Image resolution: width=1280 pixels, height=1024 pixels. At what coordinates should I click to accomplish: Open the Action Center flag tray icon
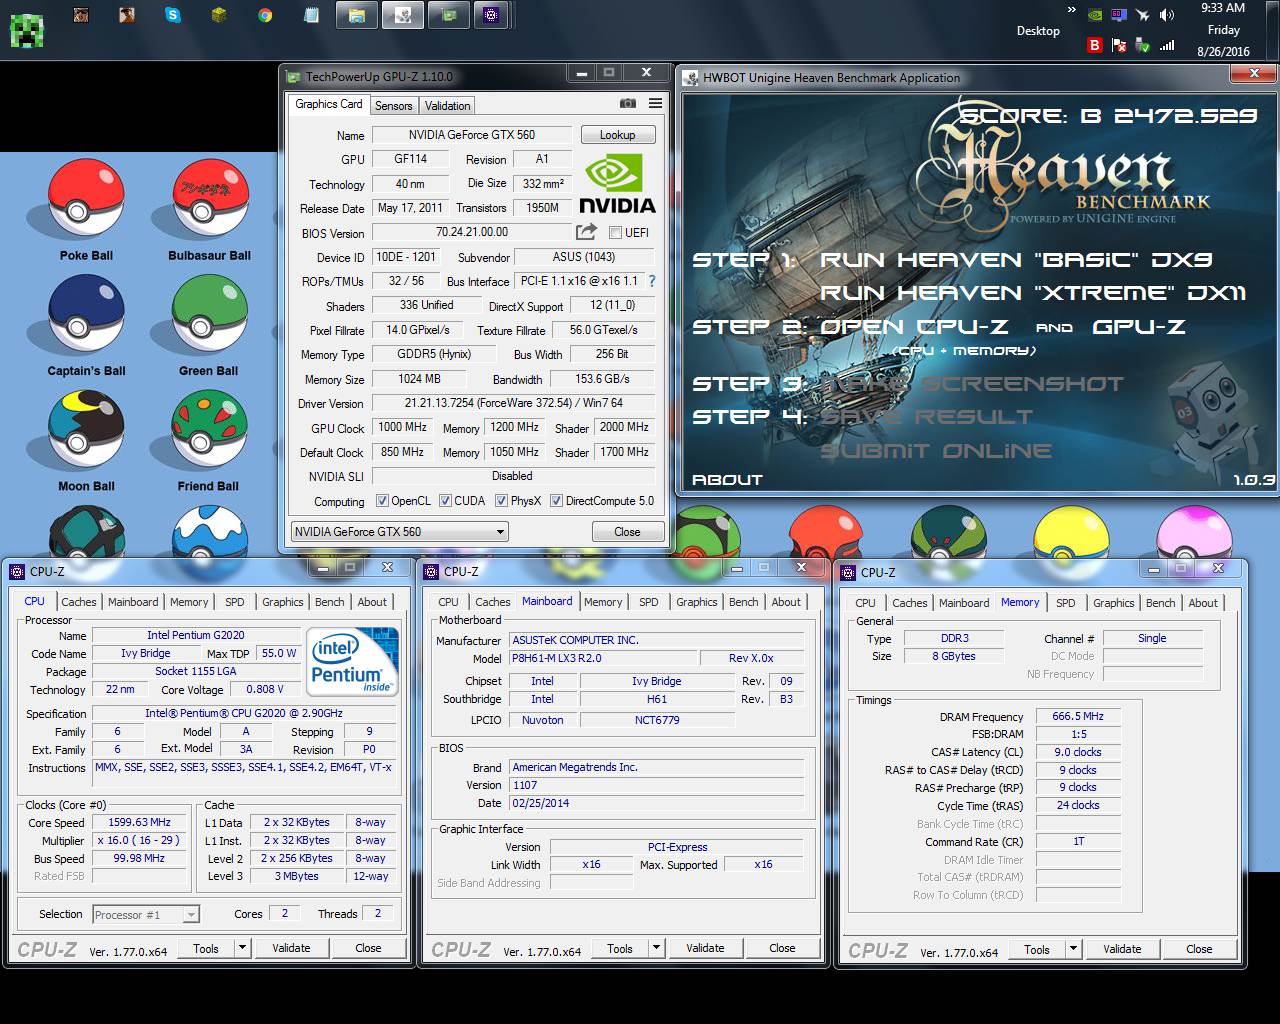pos(1119,45)
